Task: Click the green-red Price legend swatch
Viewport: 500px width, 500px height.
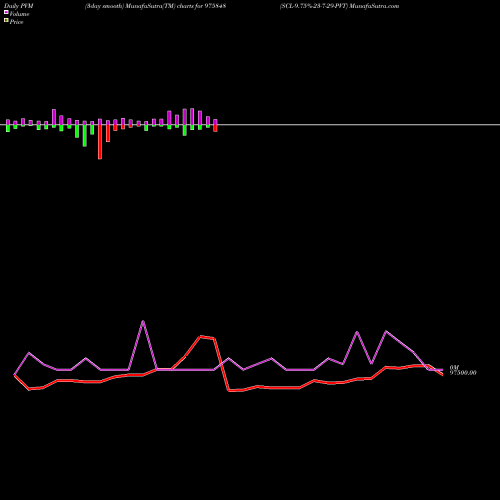Action: tap(6, 20)
